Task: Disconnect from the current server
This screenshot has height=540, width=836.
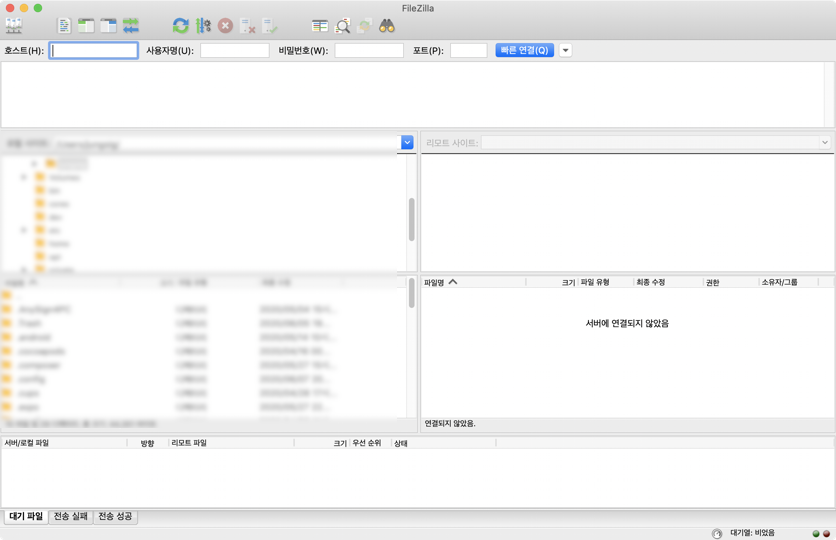Action: (248, 26)
